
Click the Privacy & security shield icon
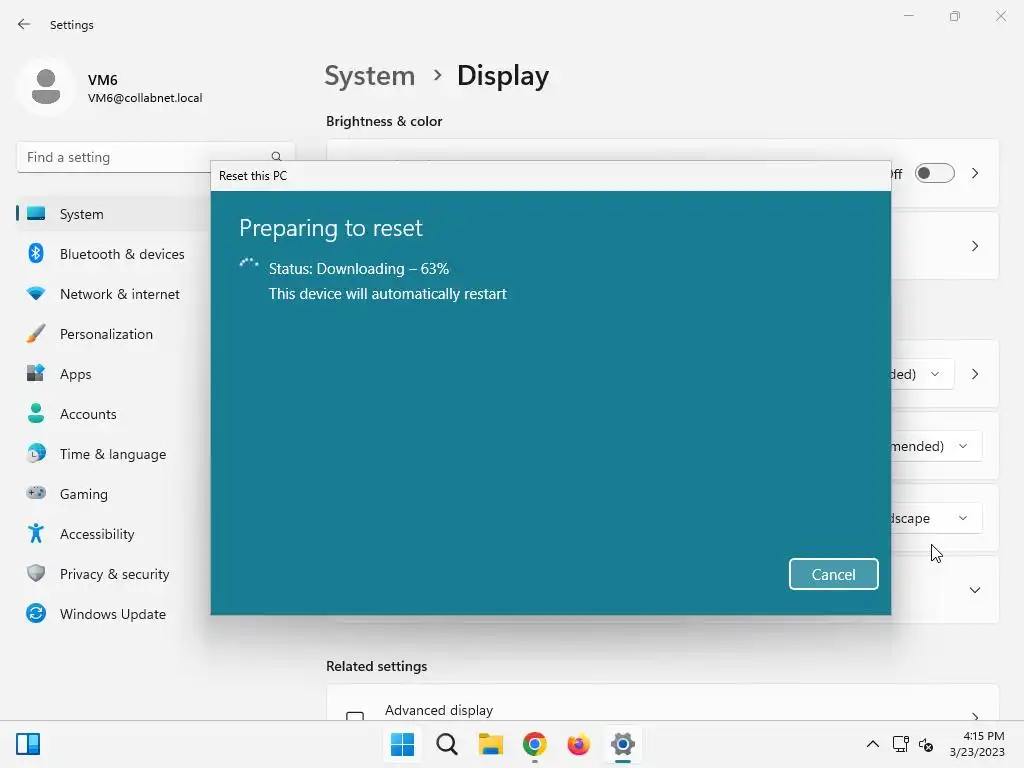click(36, 573)
